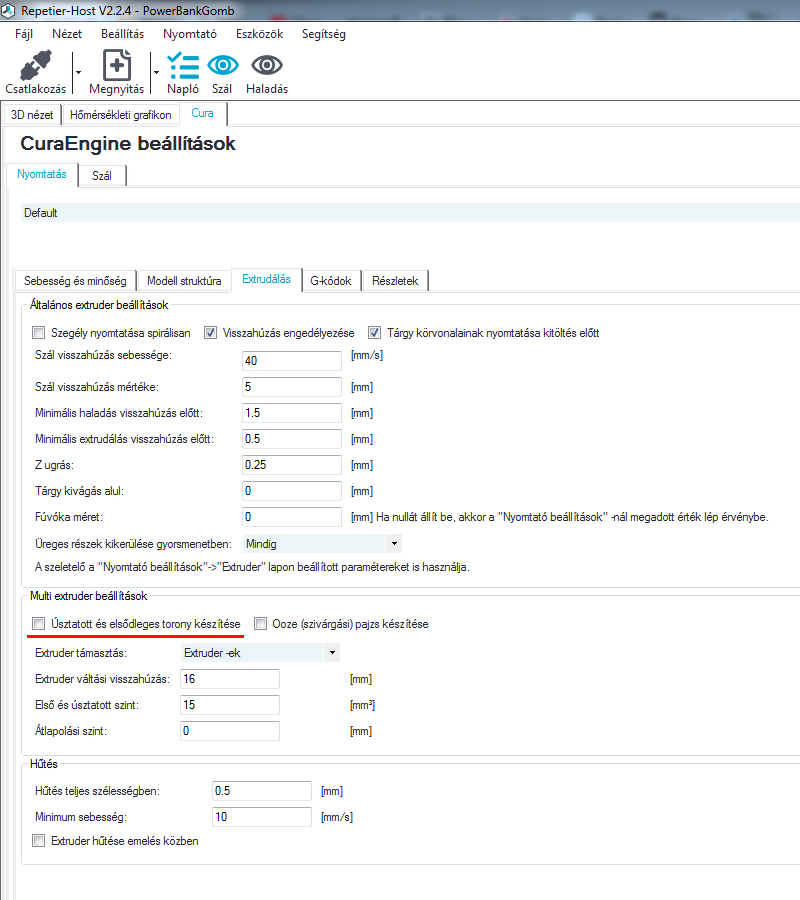The height and width of the screenshot is (900, 800).
Task: Select the Nyomtatás settings tab
Action: click(x=42, y=174)
